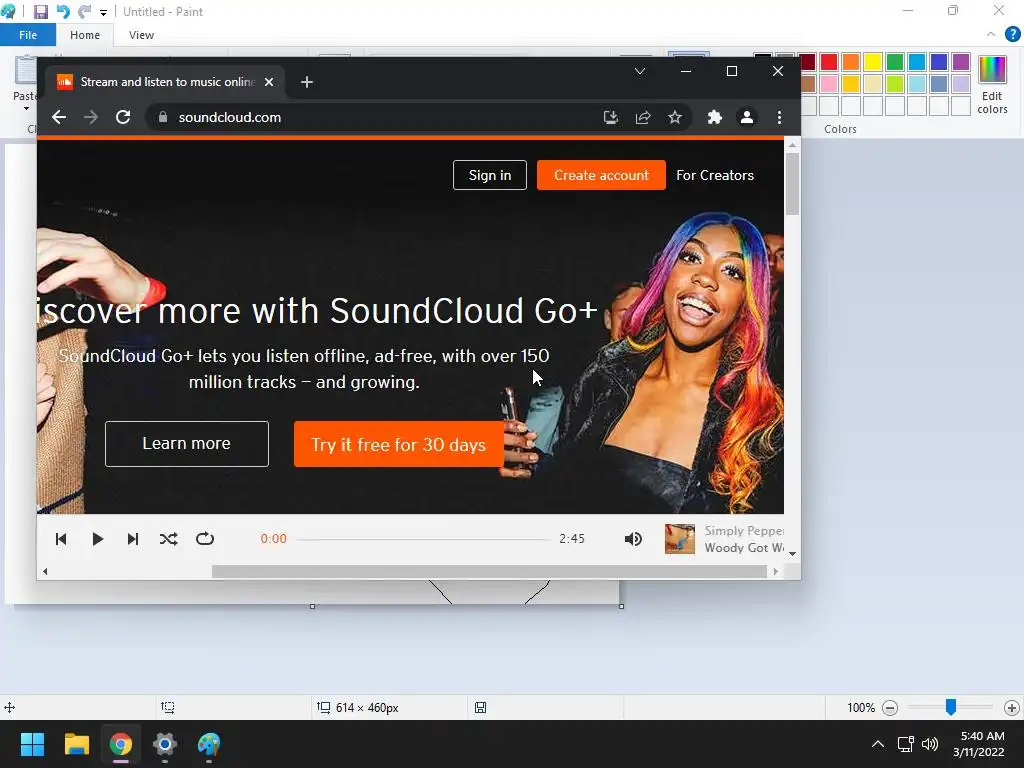Viewport: 1024px width, 768px height.
Task: Open Chrome extensions puzzle icon
Action: click(715, 118)
